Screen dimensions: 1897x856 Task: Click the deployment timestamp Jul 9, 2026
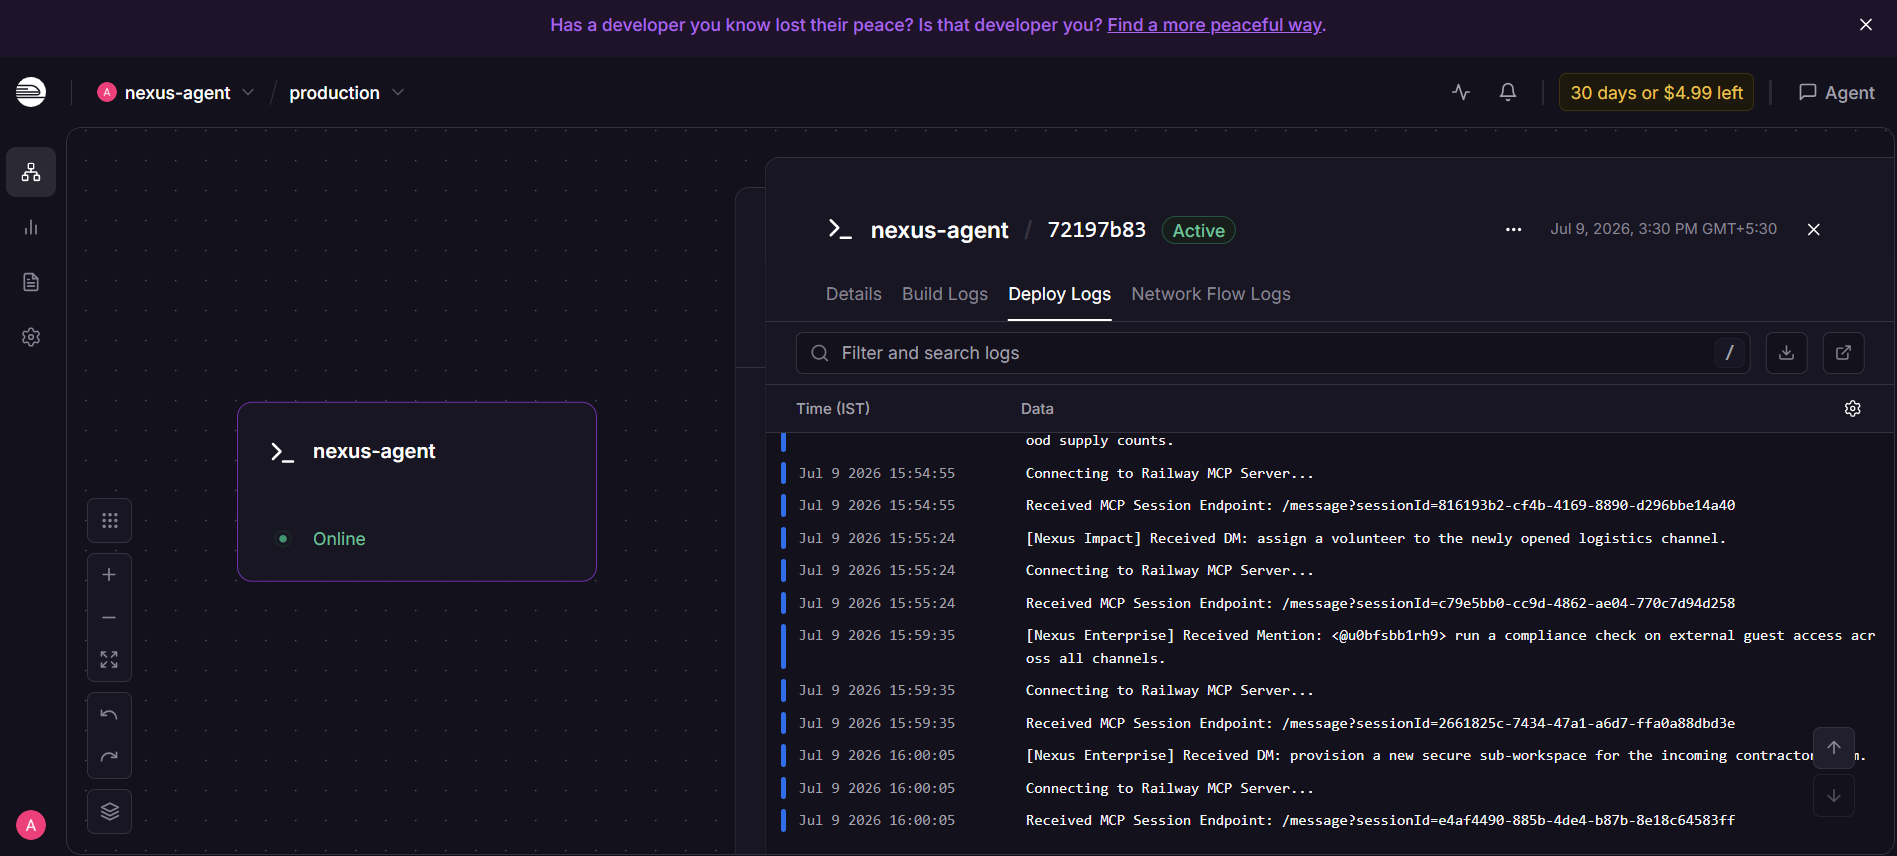tap(1664, 229)
